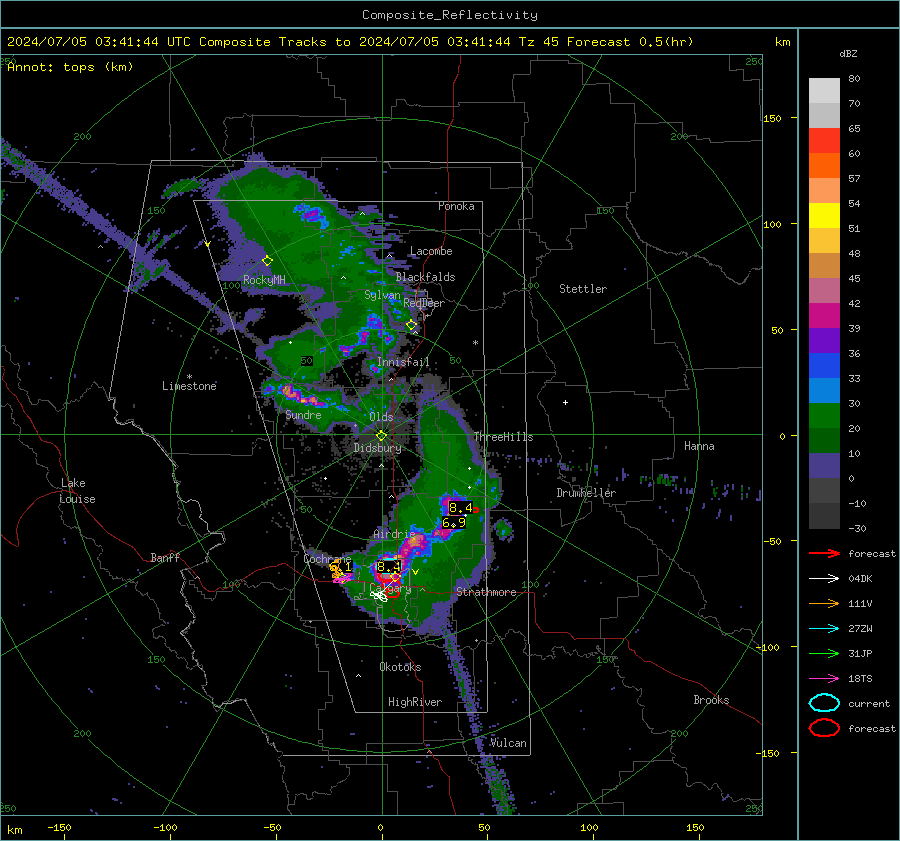Image resolution: width=900 pixels, height=841 pixels.
Task: Click the Composite_Reflectivity title
Action: 450,15
